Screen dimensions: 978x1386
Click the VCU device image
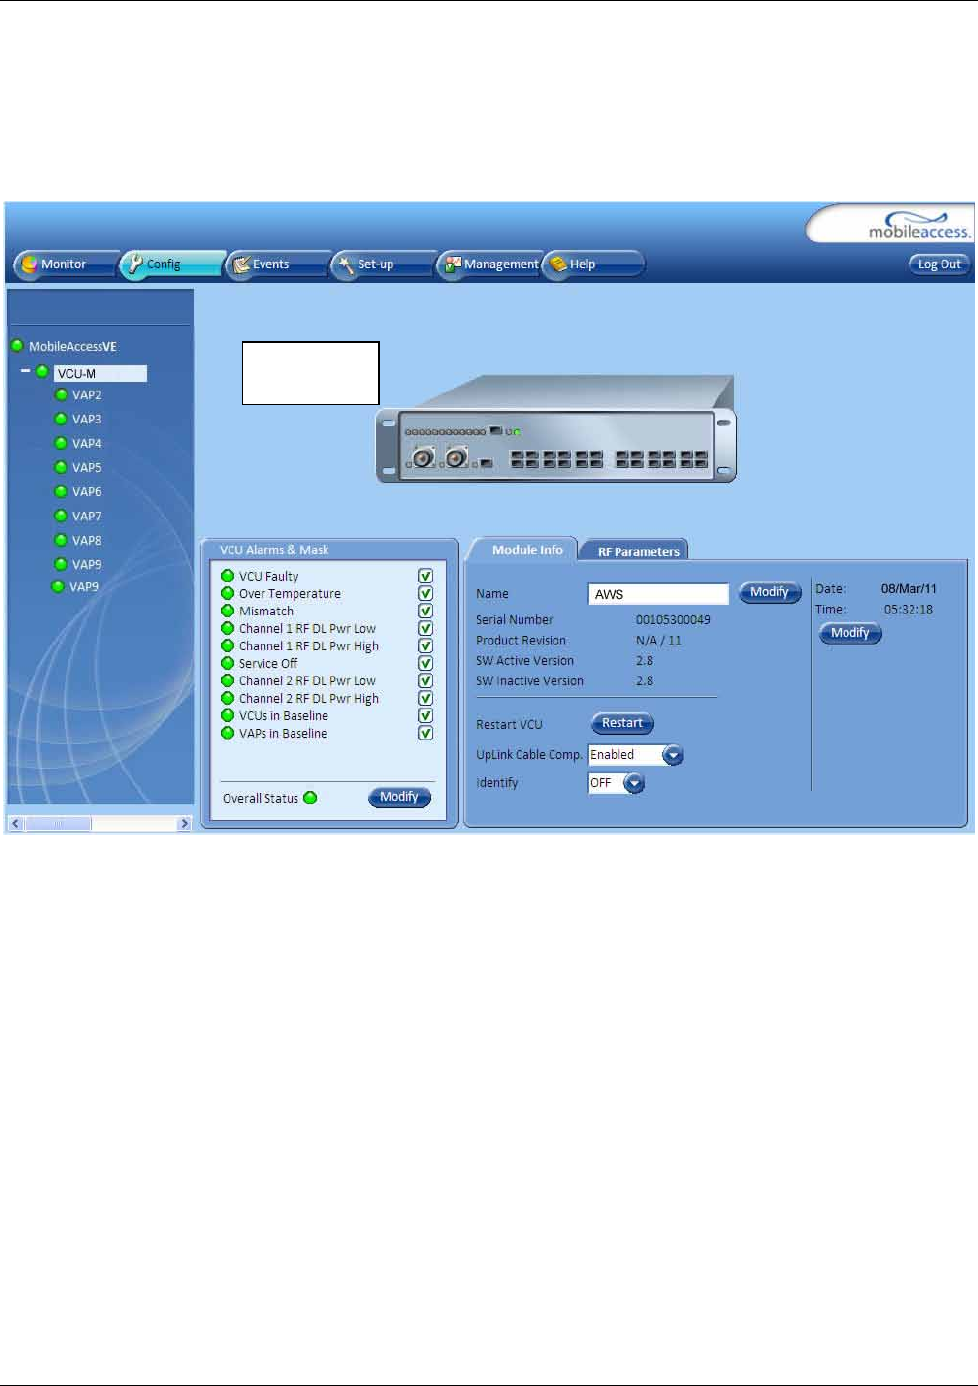556,430
